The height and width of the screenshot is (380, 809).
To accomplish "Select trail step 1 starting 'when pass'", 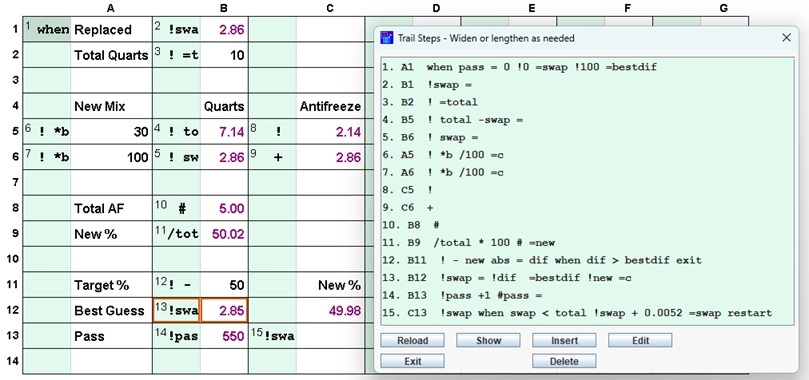I will pos(519,67).
